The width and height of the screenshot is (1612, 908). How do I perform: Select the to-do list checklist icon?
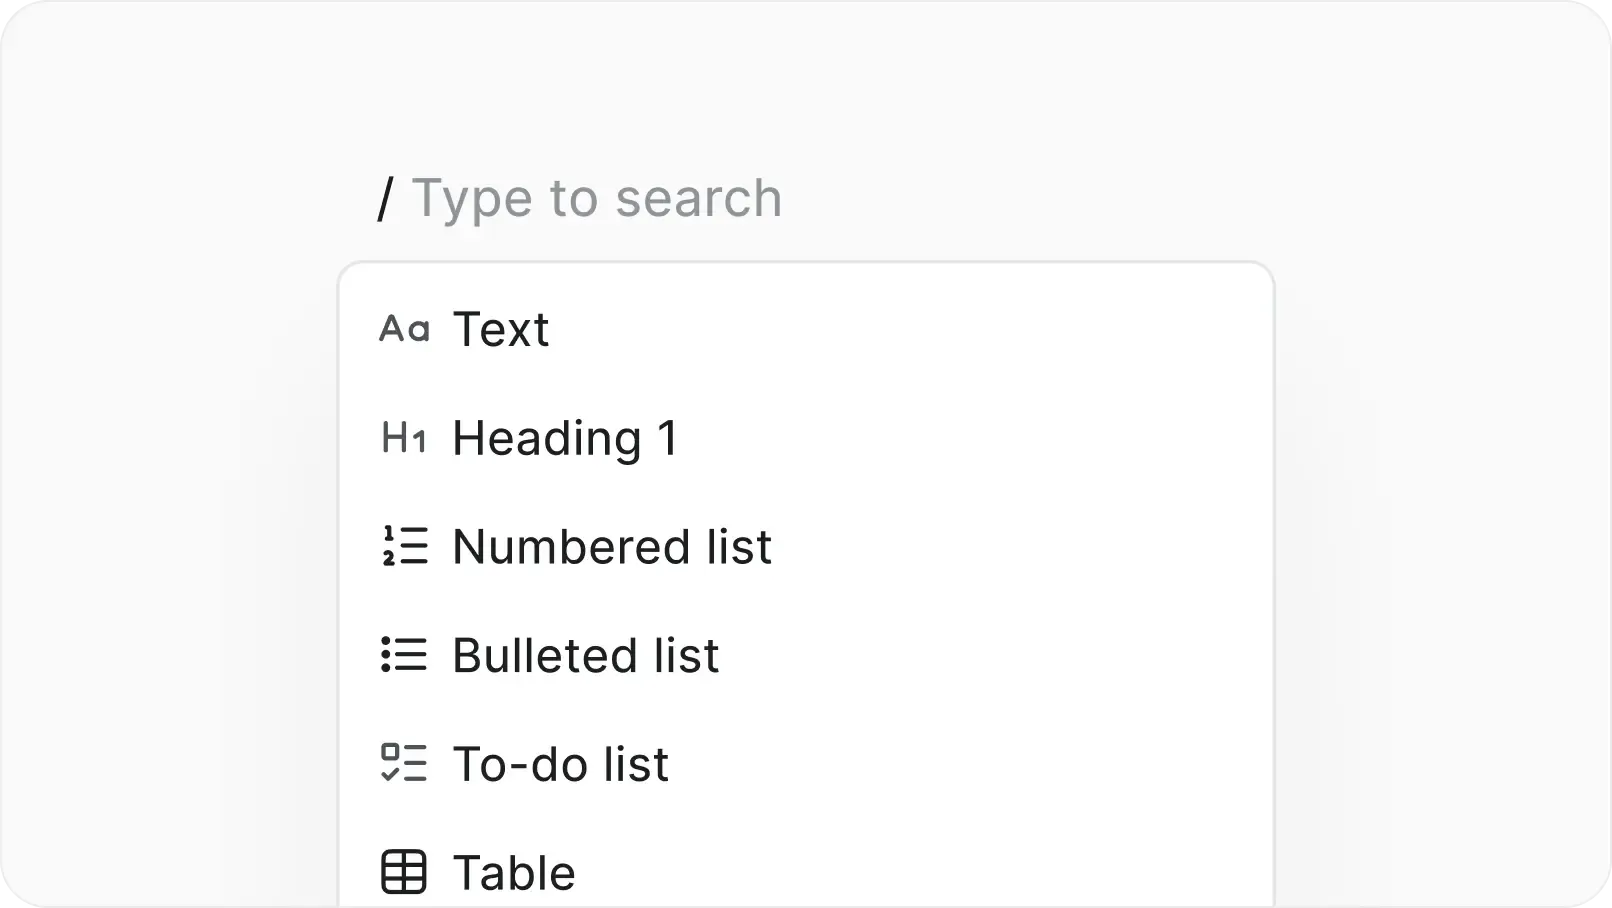coord(406,764)
